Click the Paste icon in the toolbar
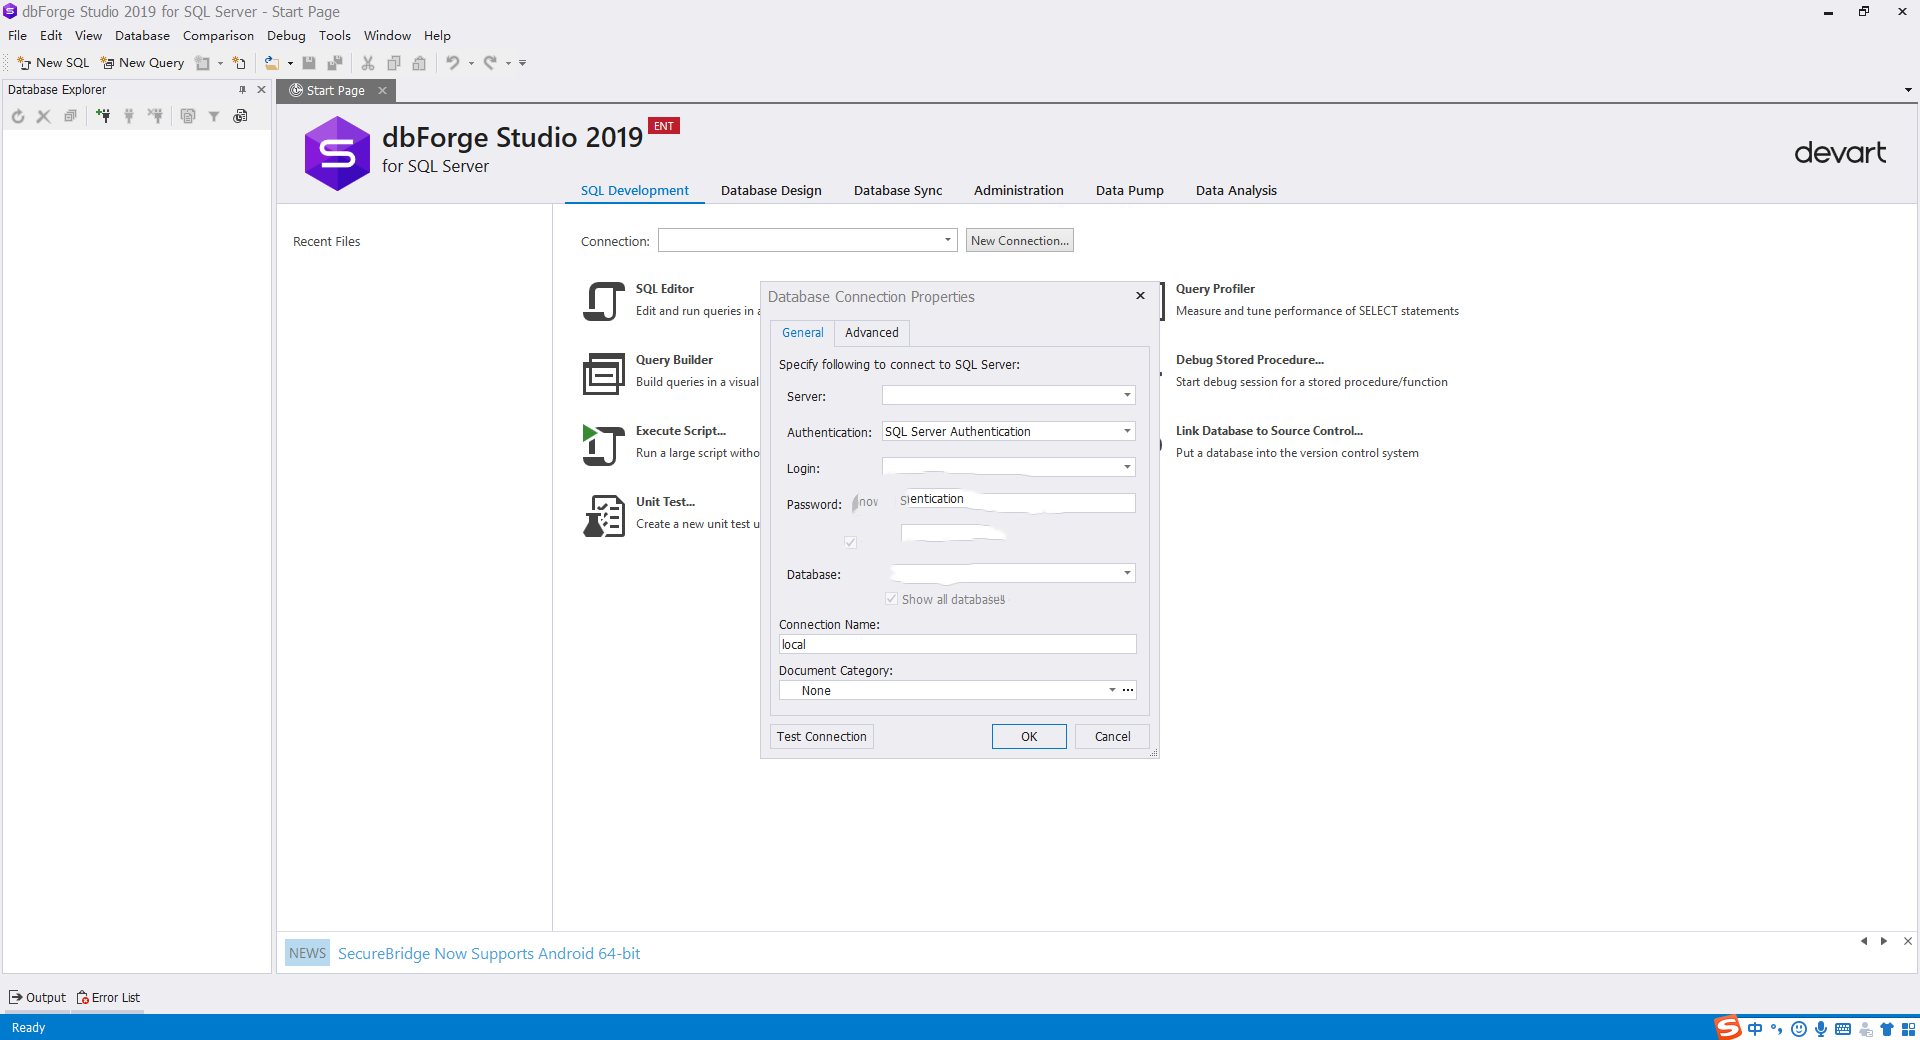1920x1040 pixels. [x=419, y=63]
